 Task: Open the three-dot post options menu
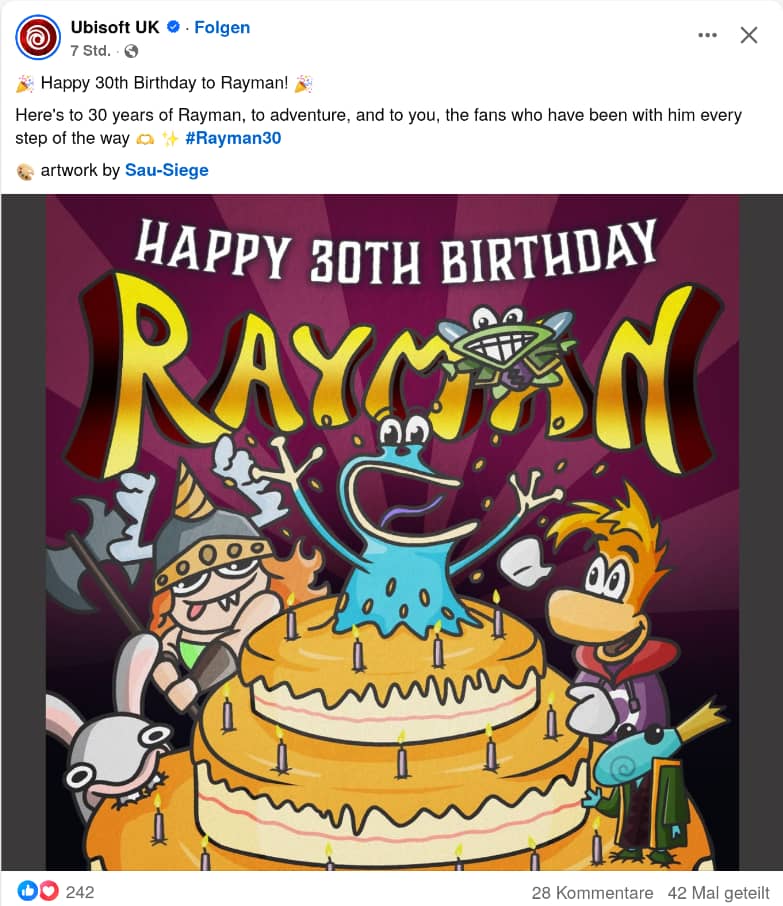[x=708, y=35]
